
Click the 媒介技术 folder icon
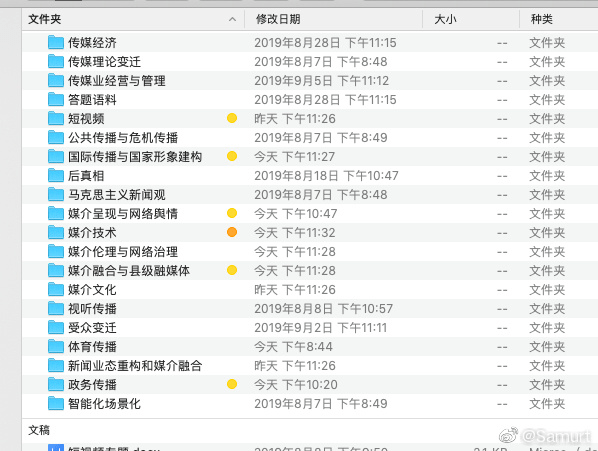56,233
